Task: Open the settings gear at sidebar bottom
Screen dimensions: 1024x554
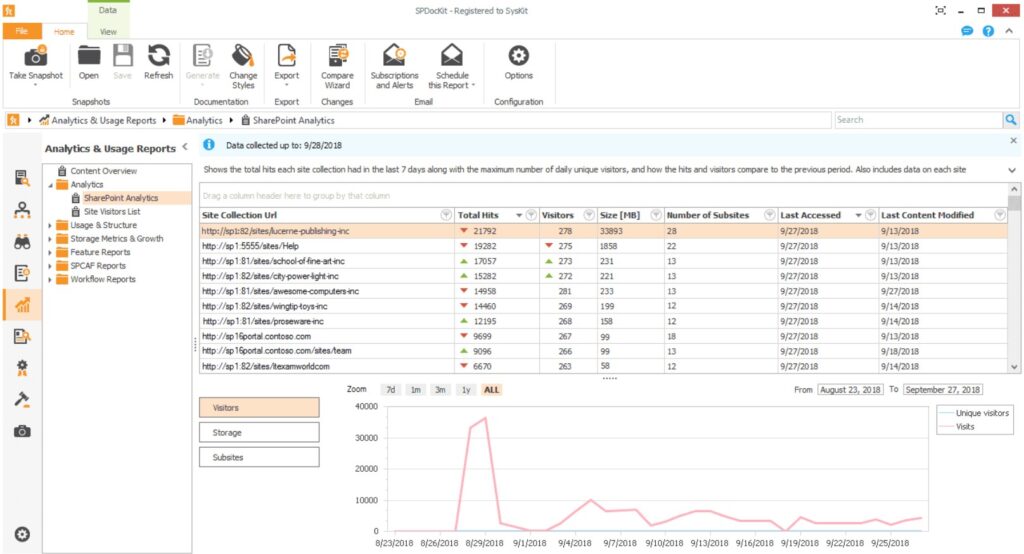Action: click(x=22, y=534)
